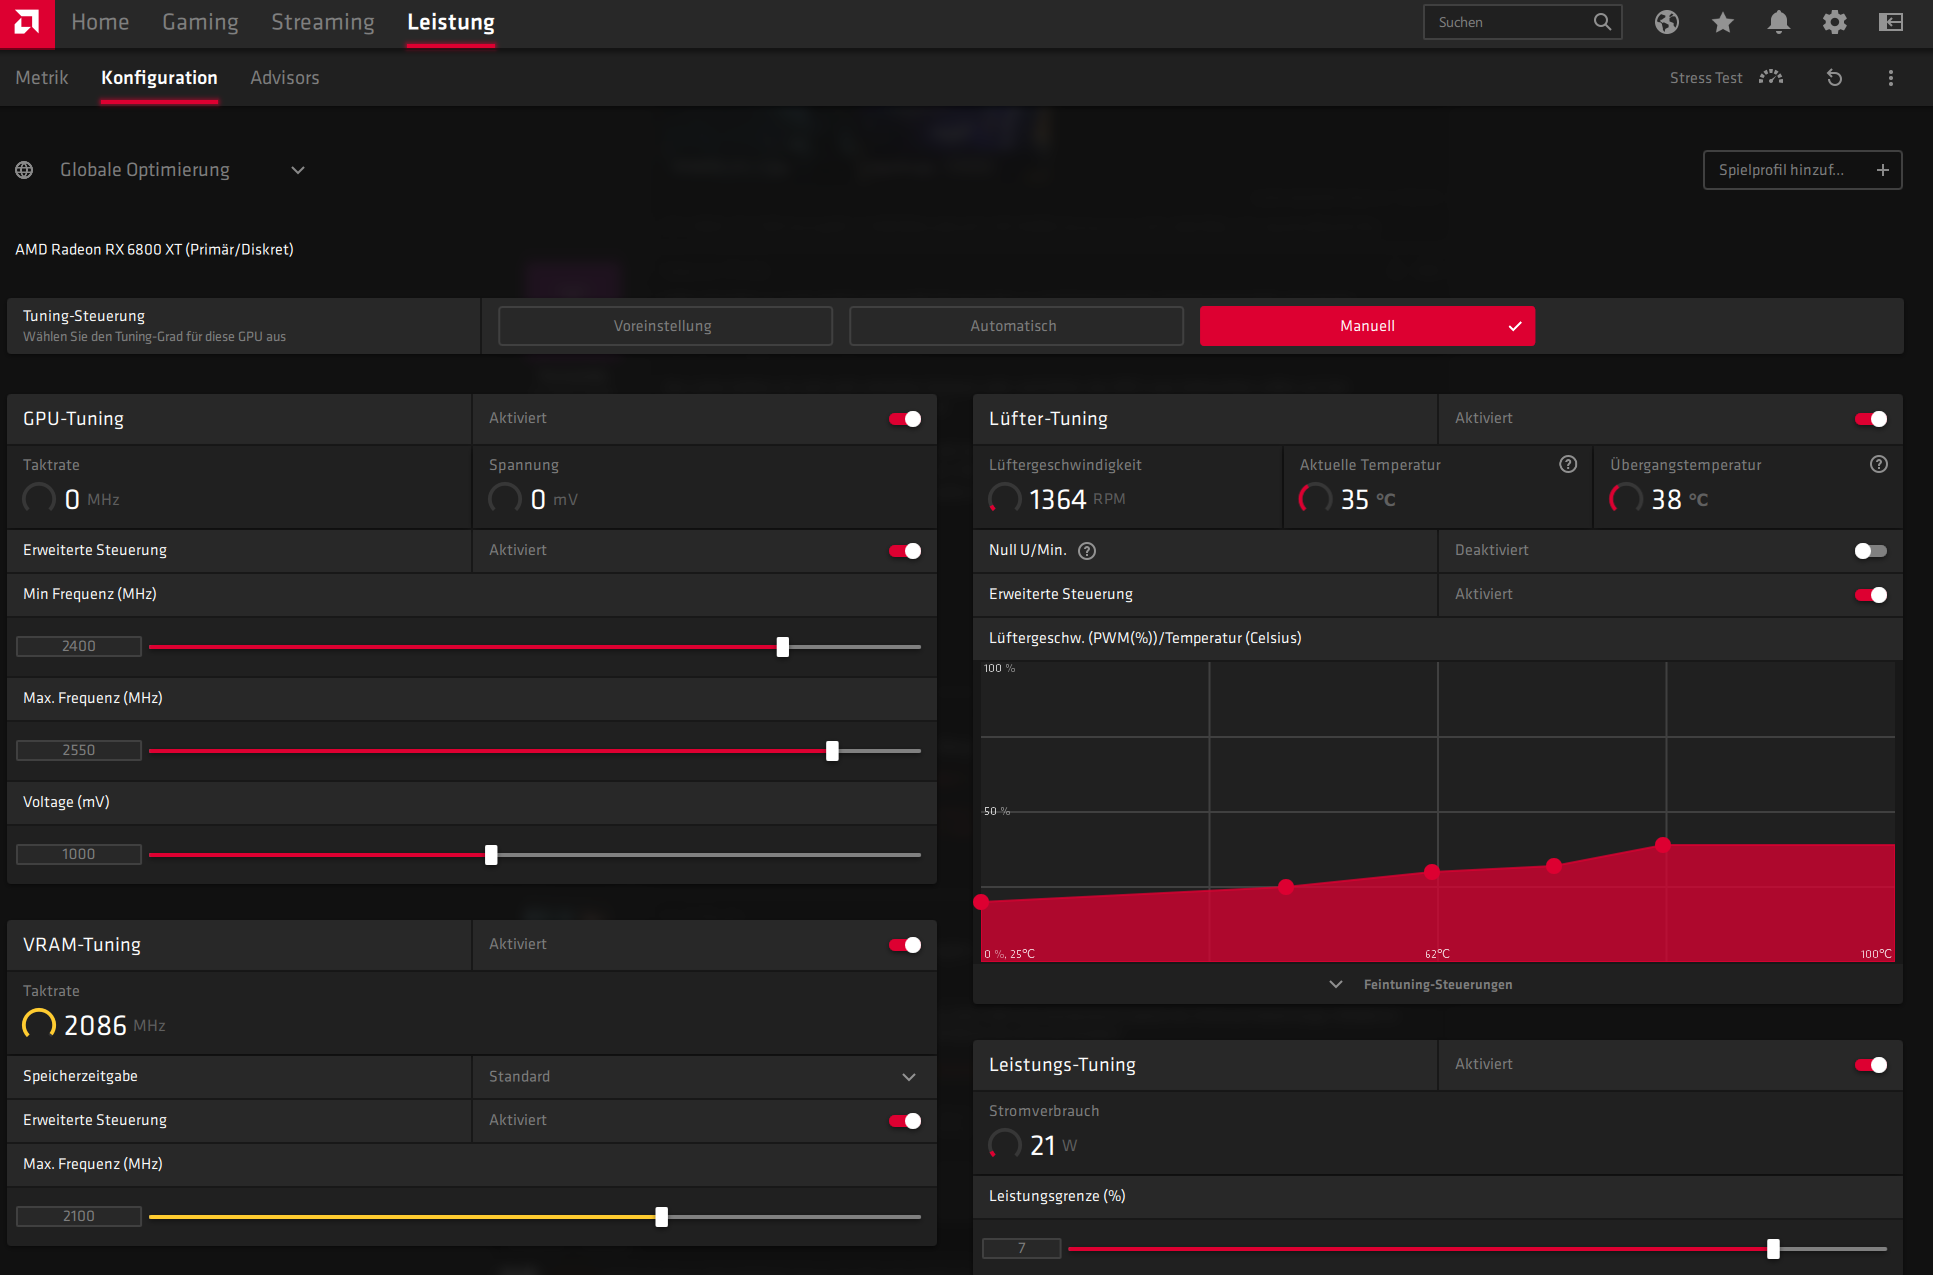The image size is (1933, 1275).
Task: Click the AMD logo icon
Action: tap(27, 22)
